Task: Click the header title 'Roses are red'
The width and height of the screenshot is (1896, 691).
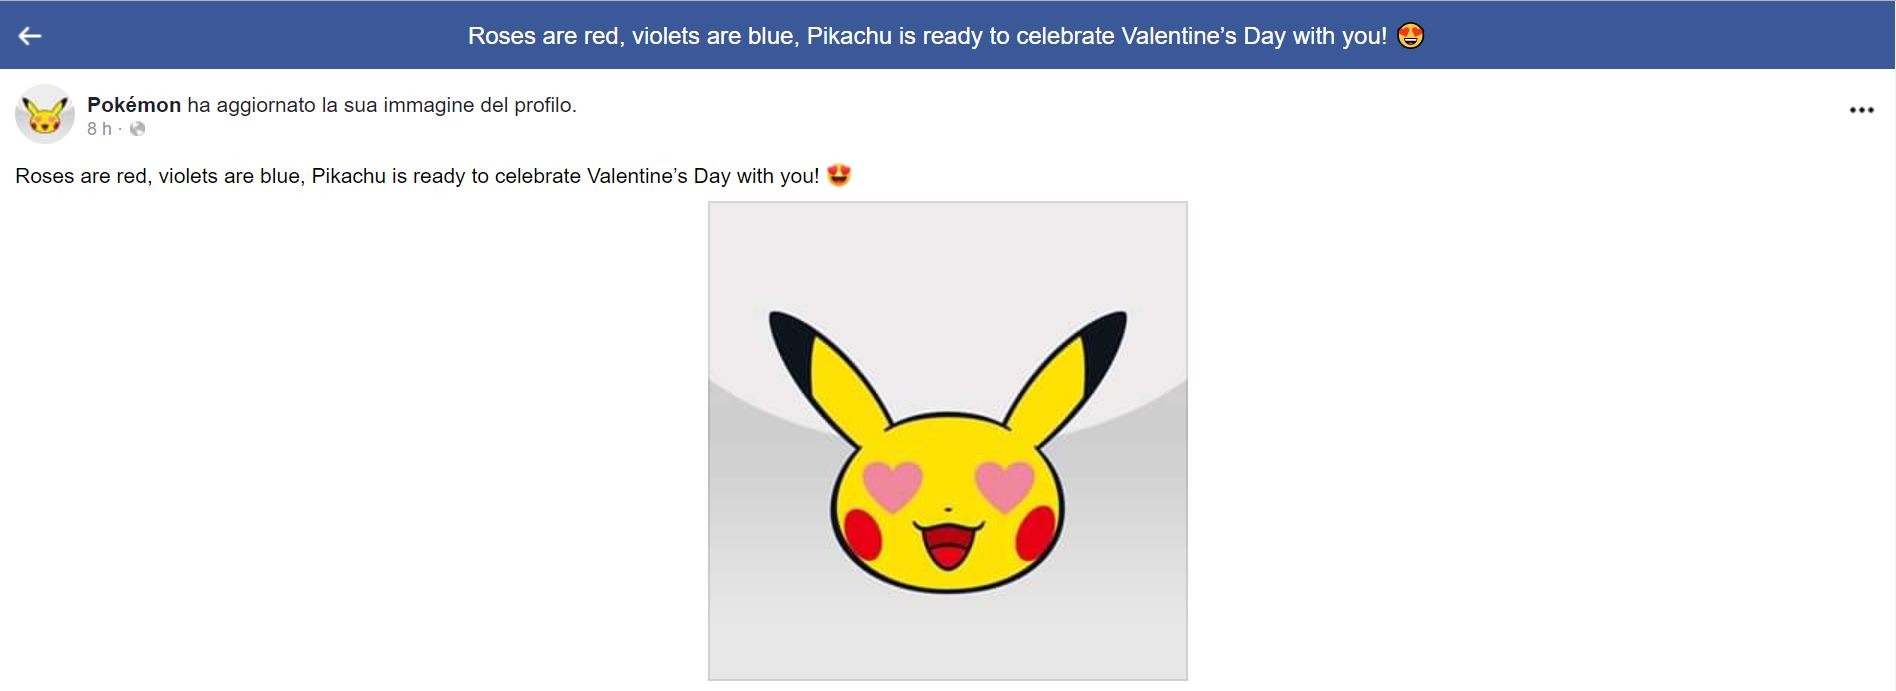Action: click(x=927, y=36)
